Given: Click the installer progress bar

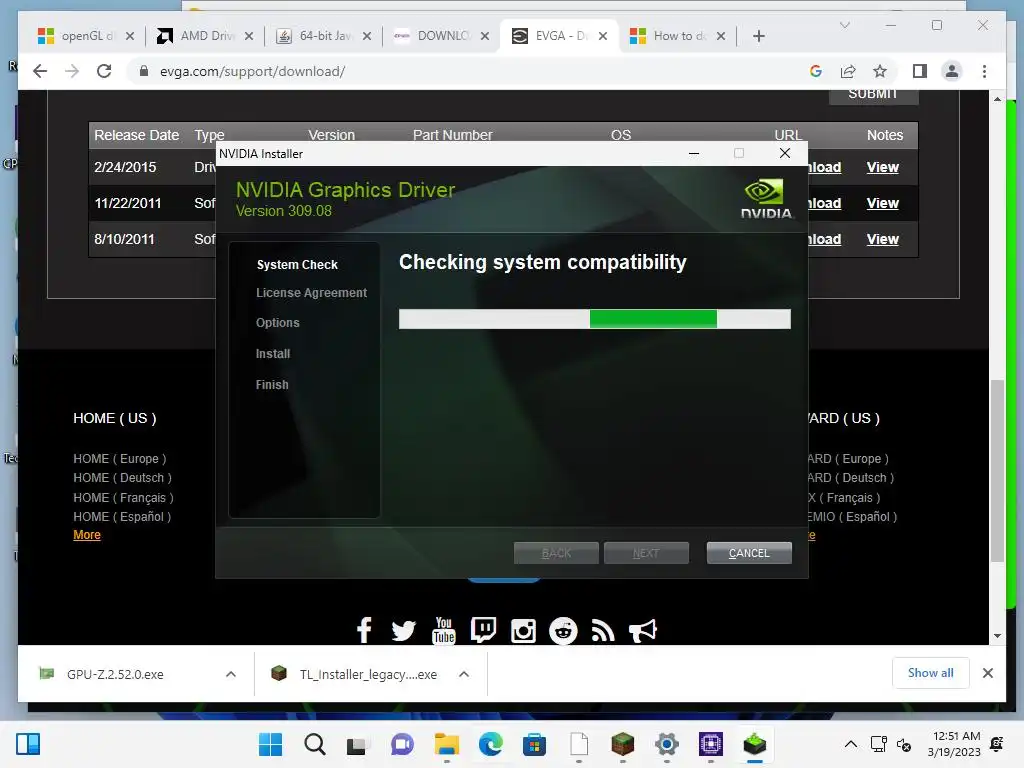Looking at the screenshot, I should coord(595,319).
